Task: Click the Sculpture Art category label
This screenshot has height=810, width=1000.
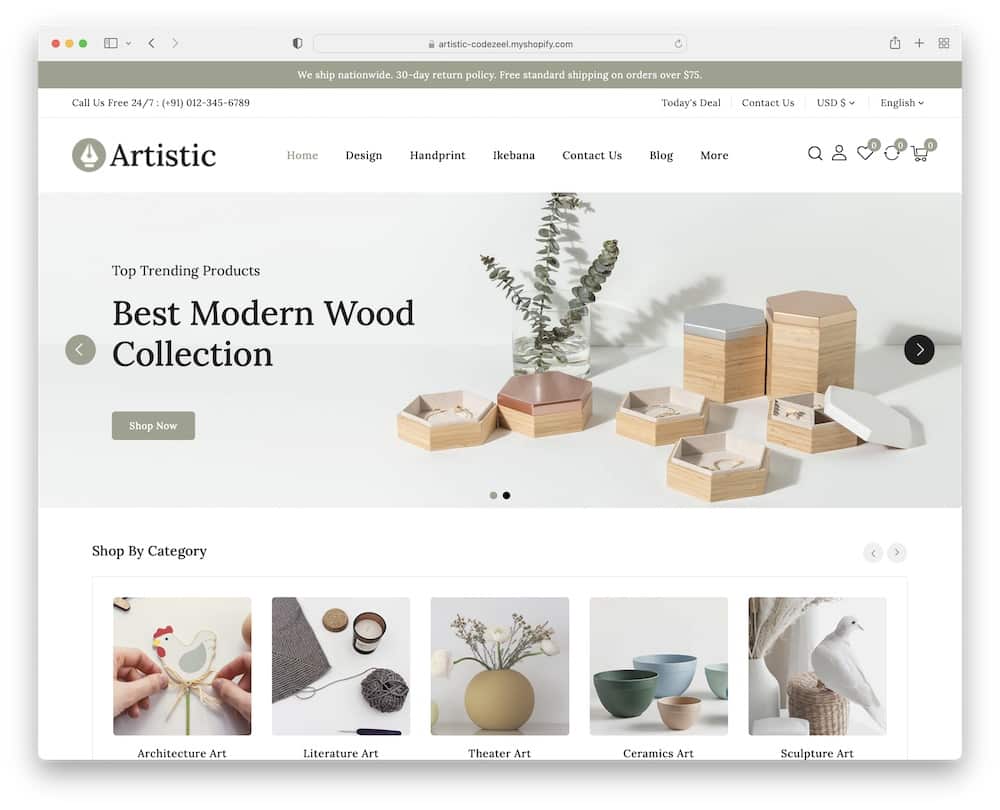Action: [x=817, y=753]
